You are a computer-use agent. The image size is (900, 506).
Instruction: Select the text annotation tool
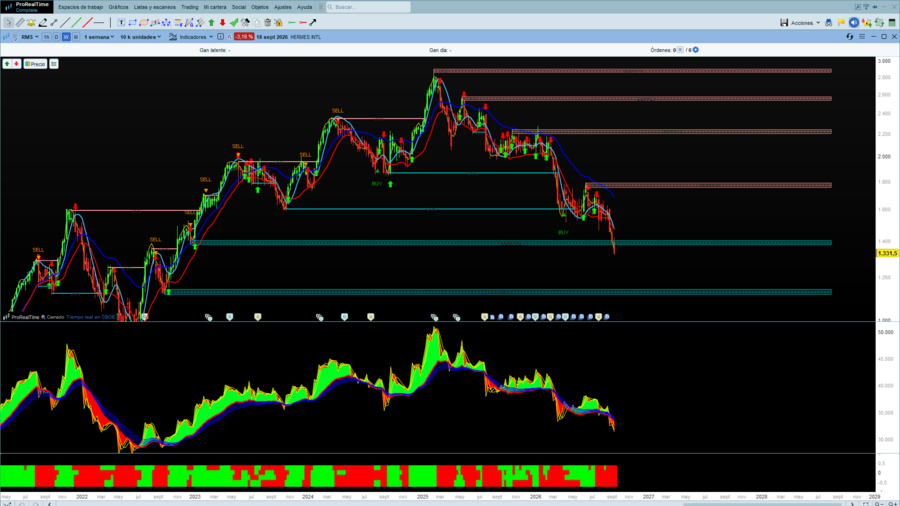[121, 22]
